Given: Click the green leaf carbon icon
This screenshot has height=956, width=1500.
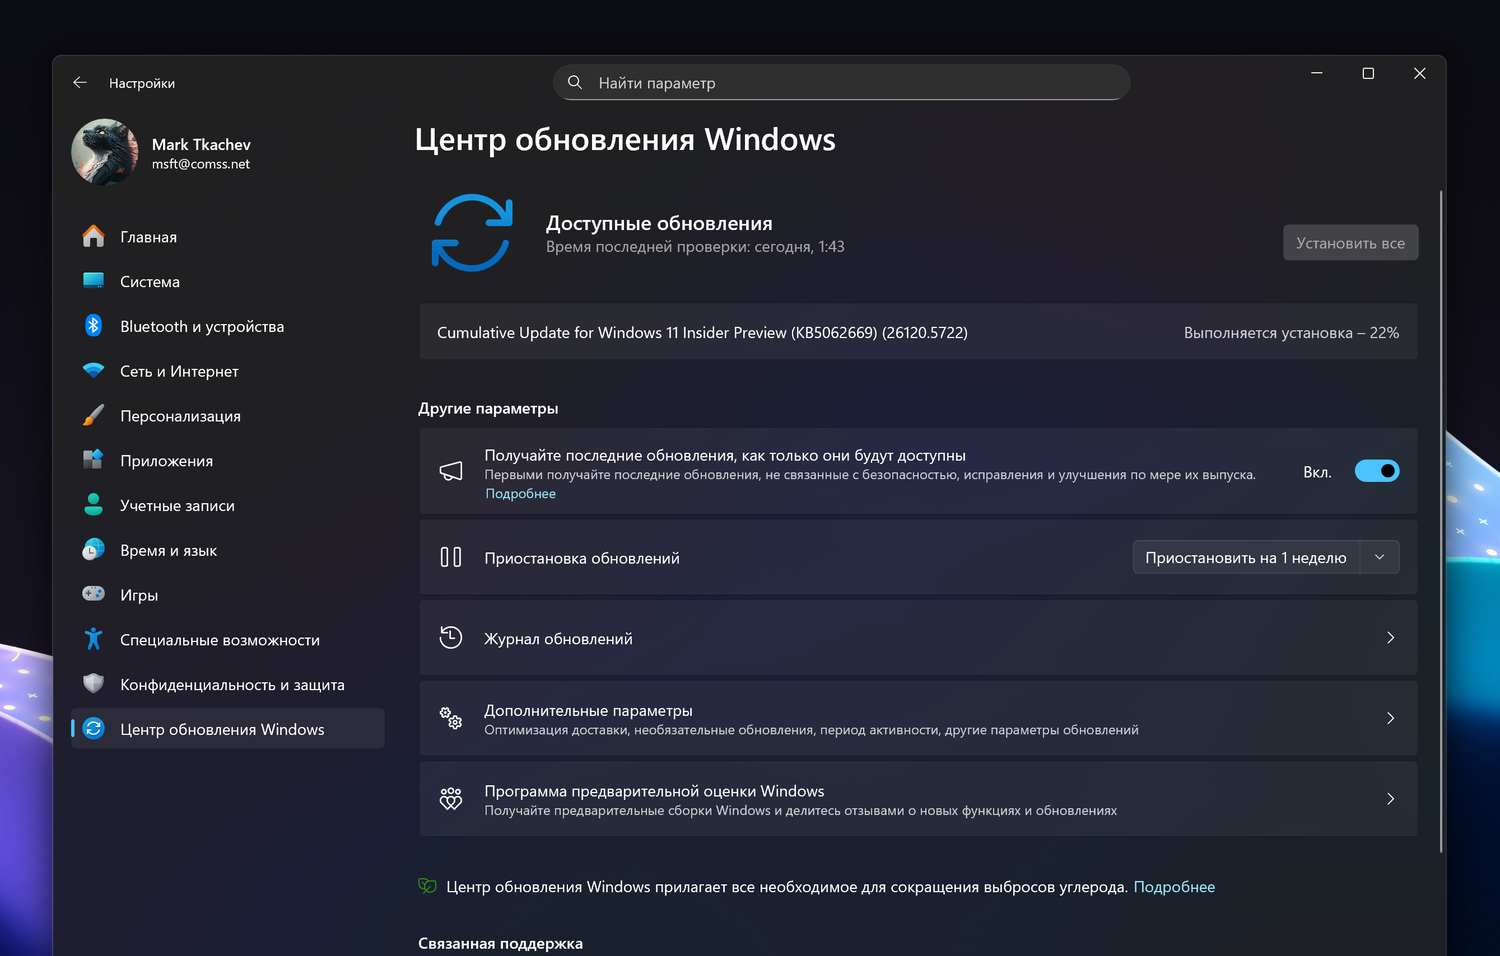Looking at the screenshot, I should point(427,886).
